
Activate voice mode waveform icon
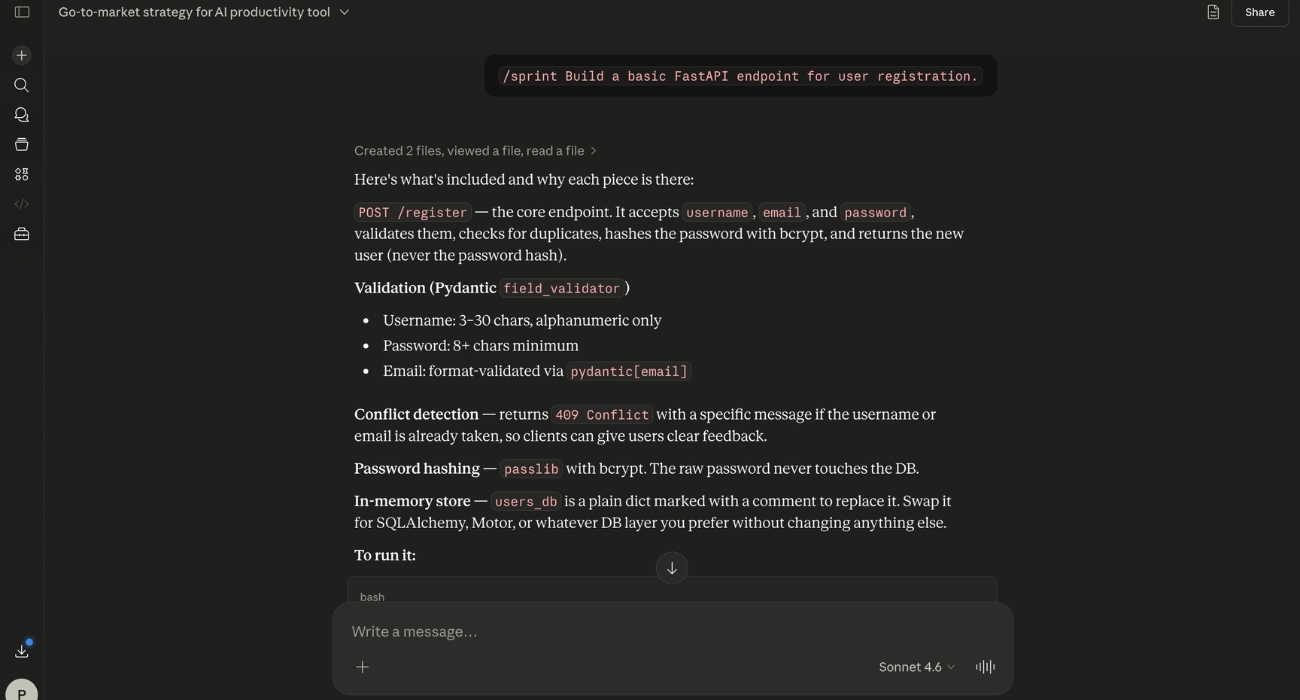(985, 667)
